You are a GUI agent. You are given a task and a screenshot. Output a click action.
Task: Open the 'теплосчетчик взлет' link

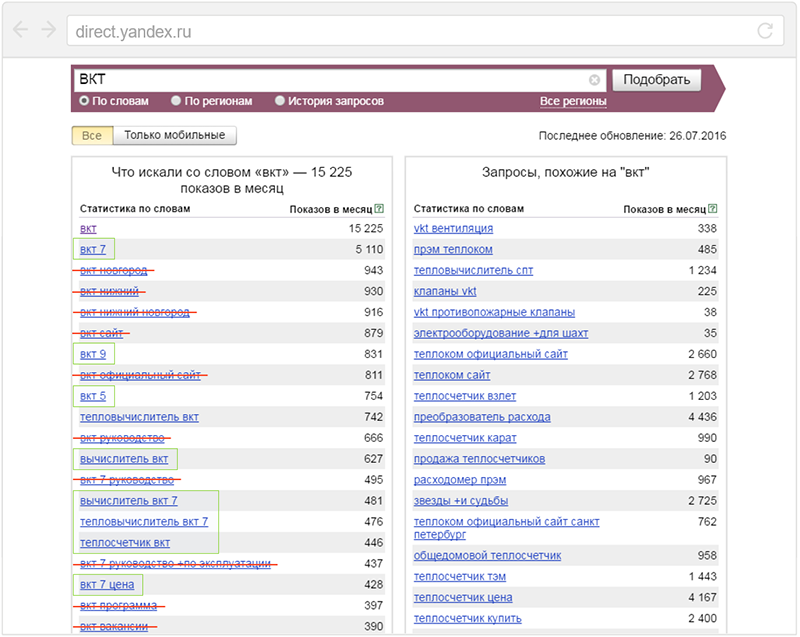(465, 396)
